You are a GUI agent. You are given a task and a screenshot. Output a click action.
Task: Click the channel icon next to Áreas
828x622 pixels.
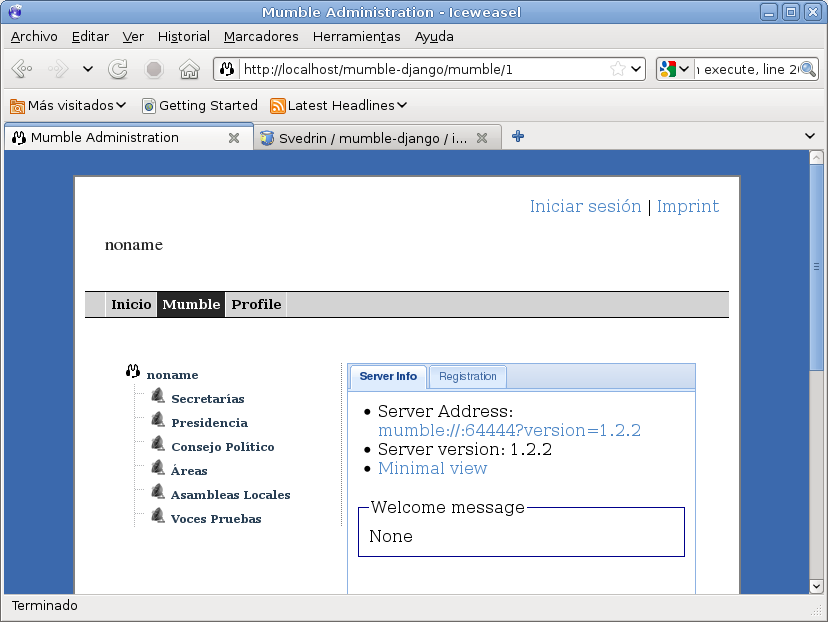tap(157, 467)
